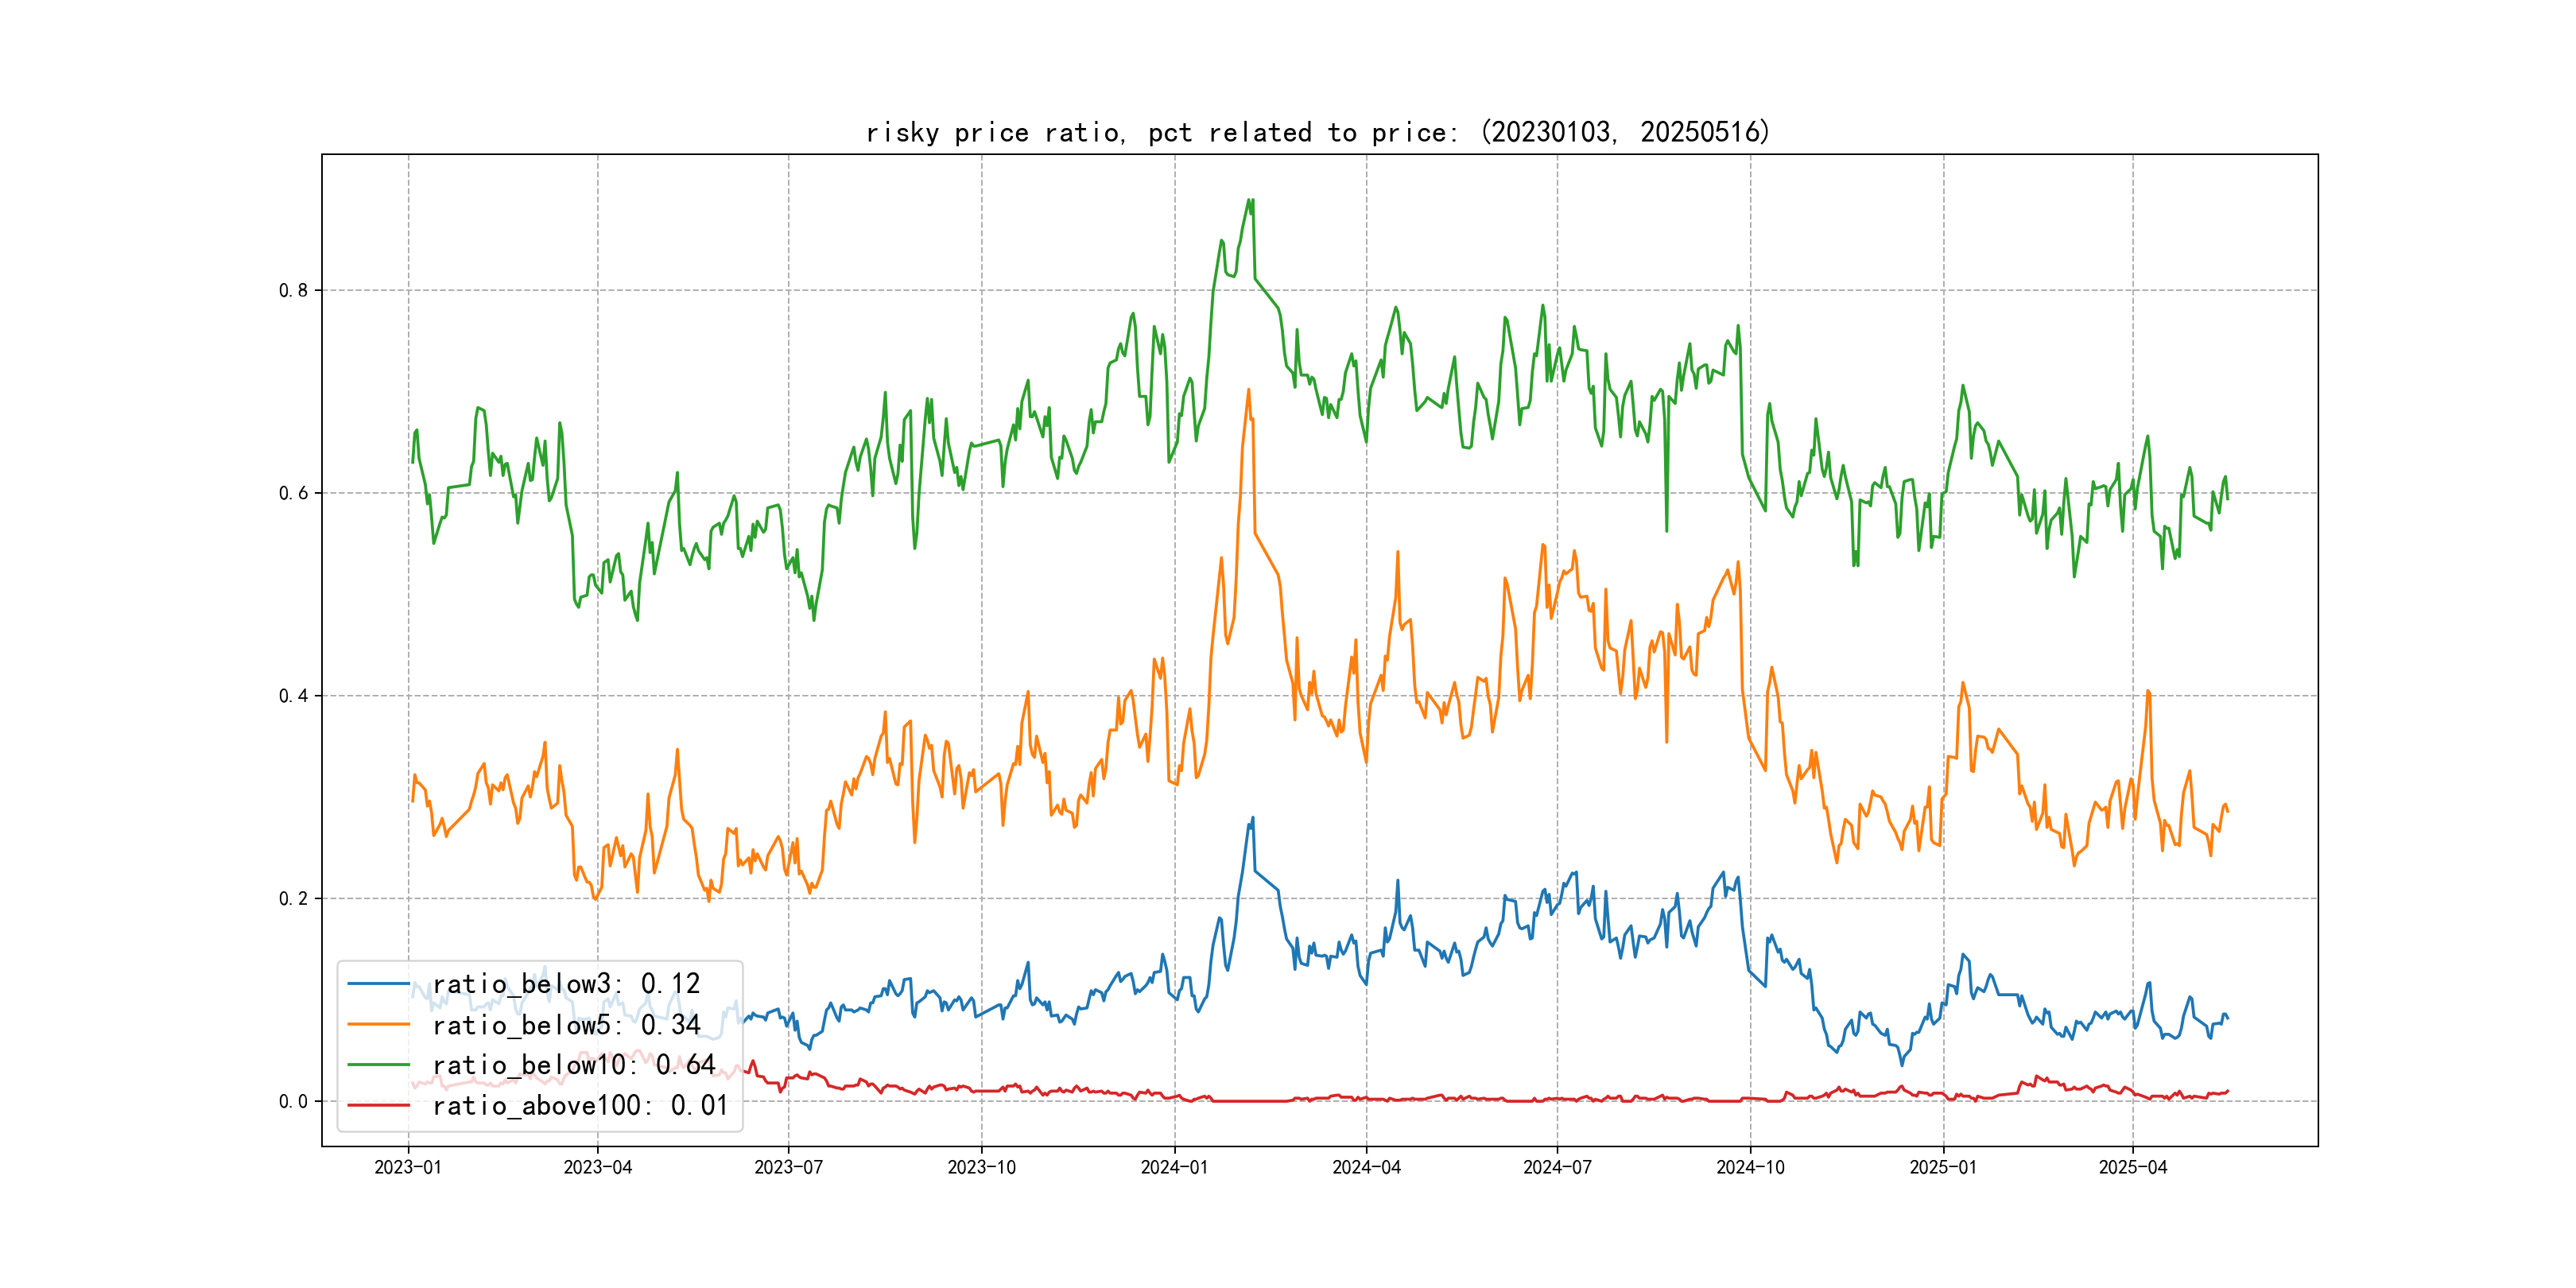Click the 0.8 y-axis tick label

(x=293, y=291)
